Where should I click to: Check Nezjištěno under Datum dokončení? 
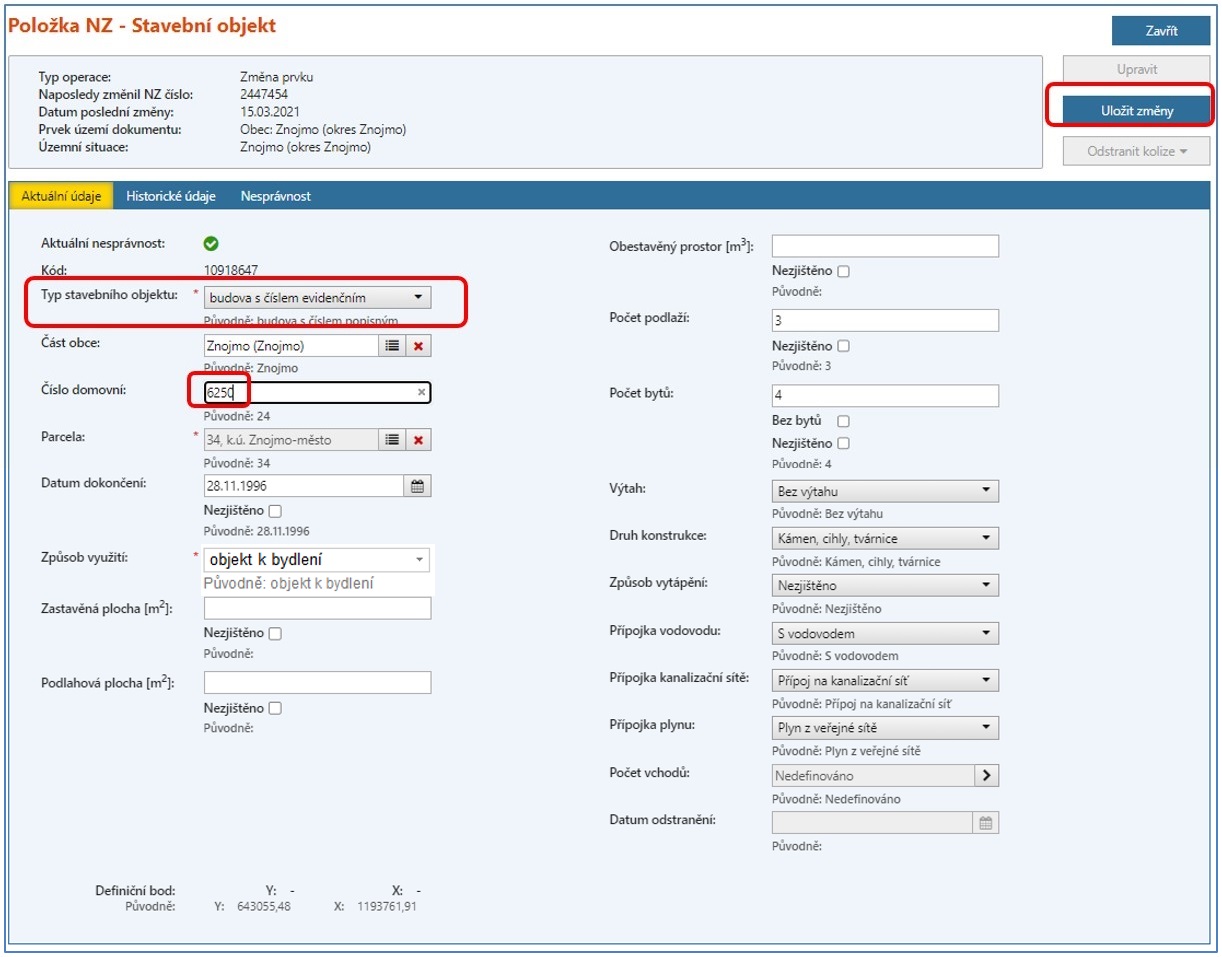point(275,511)
